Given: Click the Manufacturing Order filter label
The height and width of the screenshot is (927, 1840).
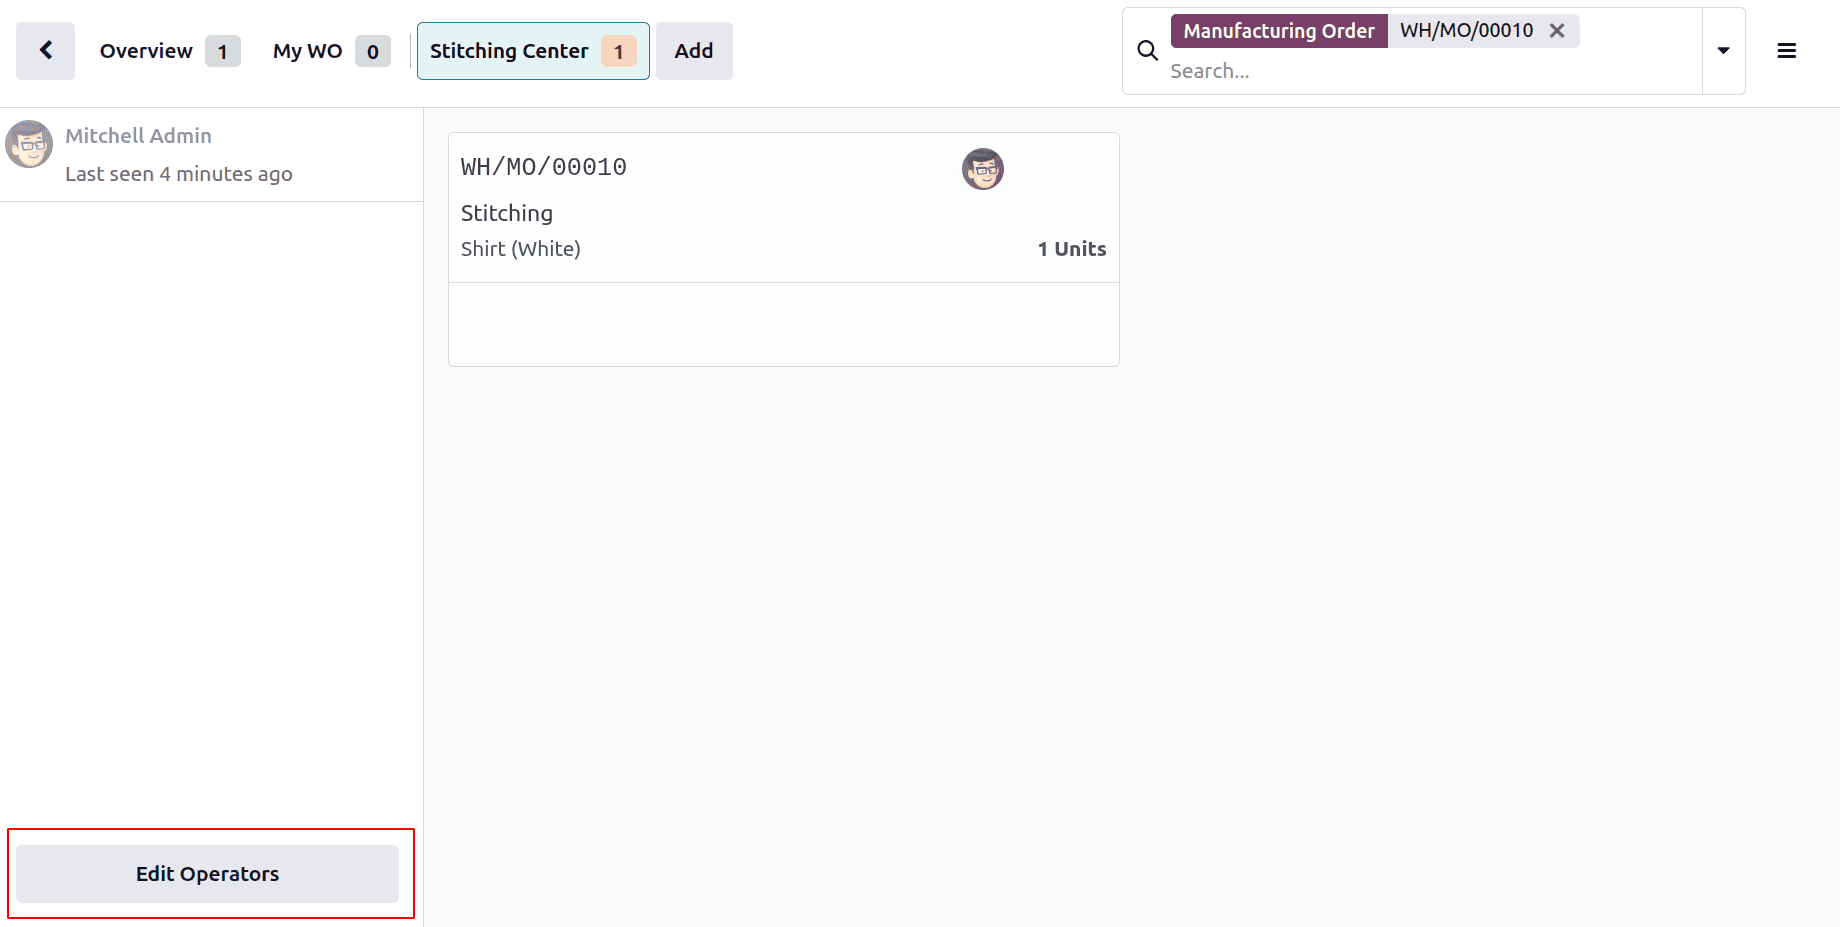Looking at the screenshot, I should pos(1279,31).
